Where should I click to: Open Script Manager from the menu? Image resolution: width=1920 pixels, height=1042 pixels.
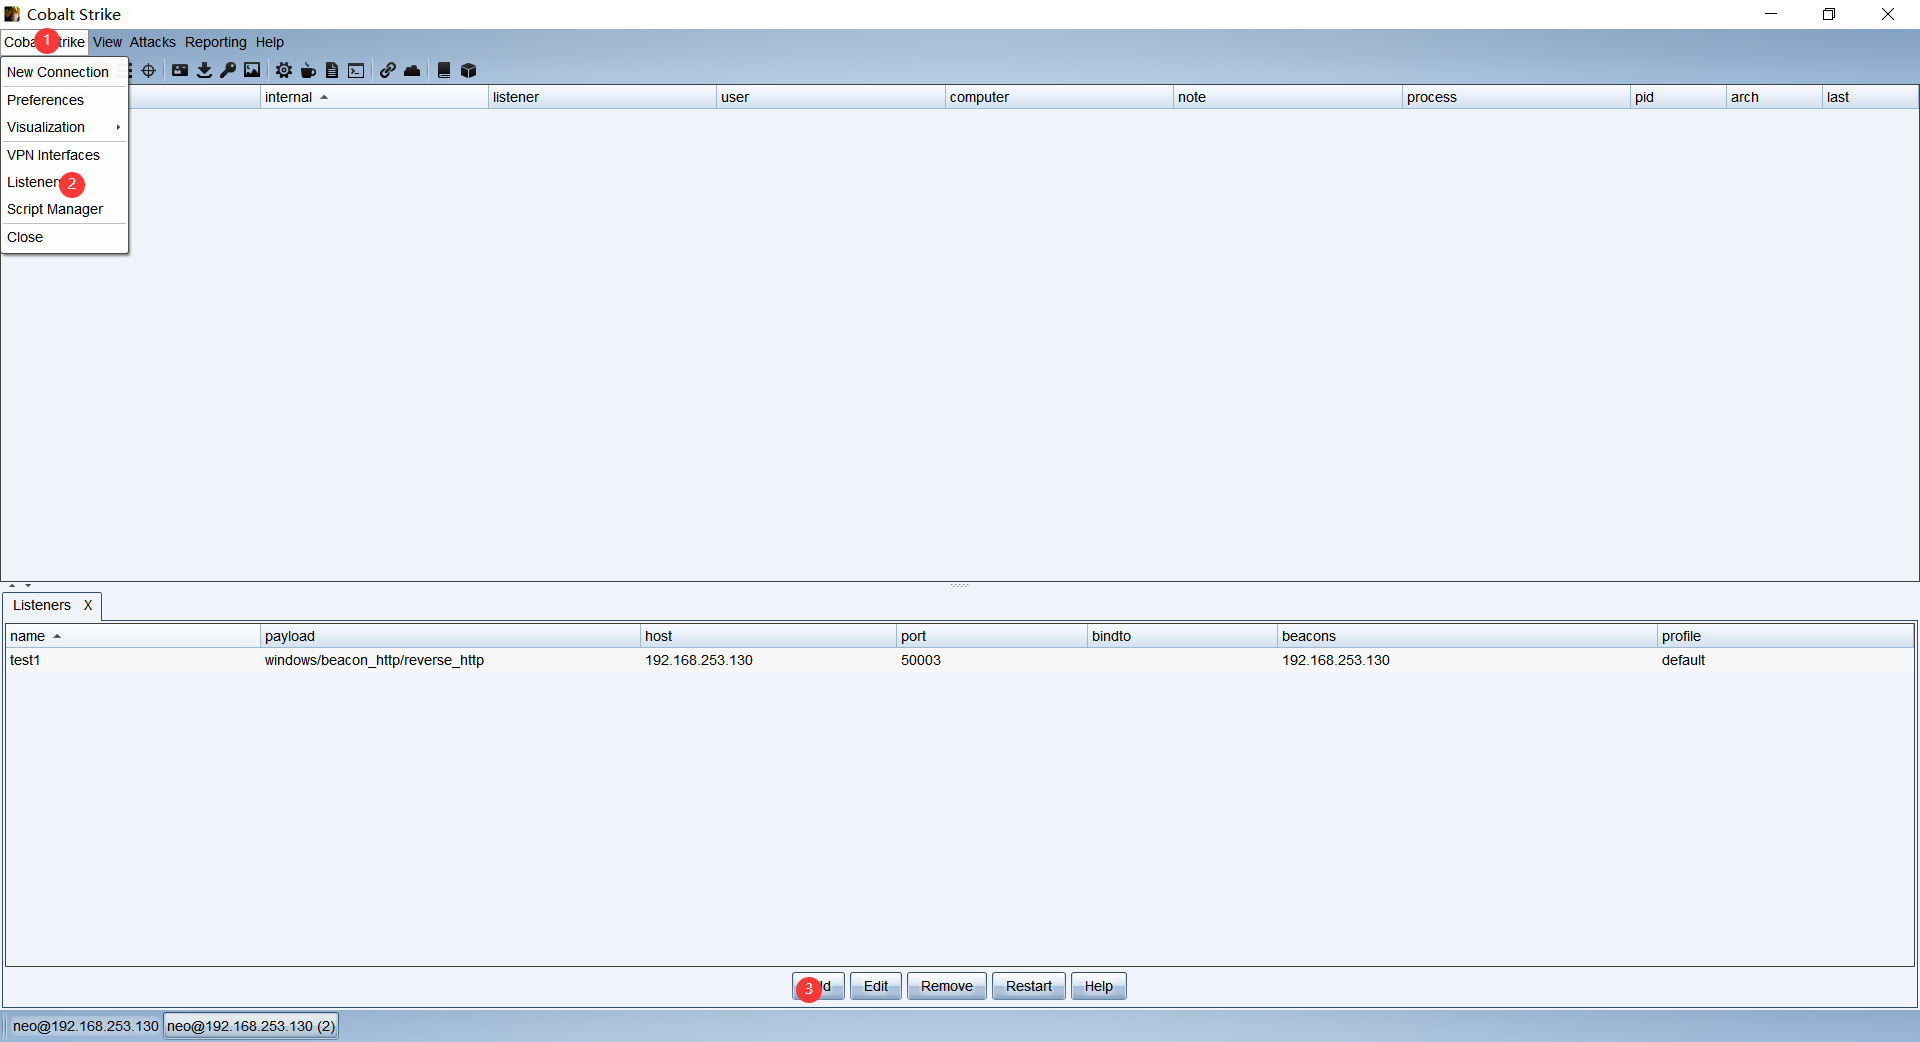click(x=64, y=209)
